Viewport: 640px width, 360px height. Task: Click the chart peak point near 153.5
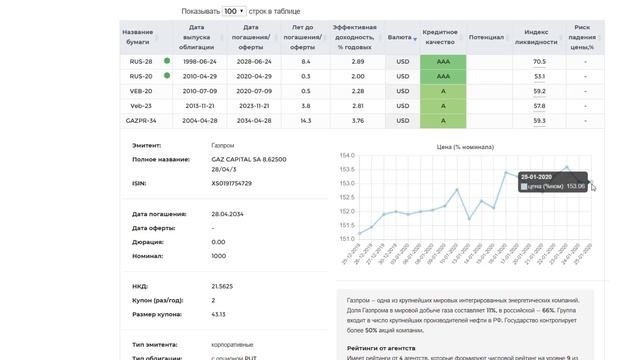(567, 167)
